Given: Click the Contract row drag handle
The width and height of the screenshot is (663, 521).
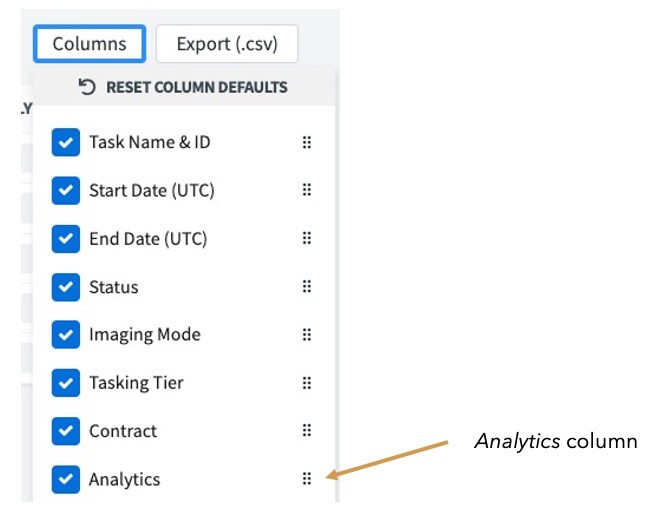Looking at the screenshot, I should coord(307,431).
